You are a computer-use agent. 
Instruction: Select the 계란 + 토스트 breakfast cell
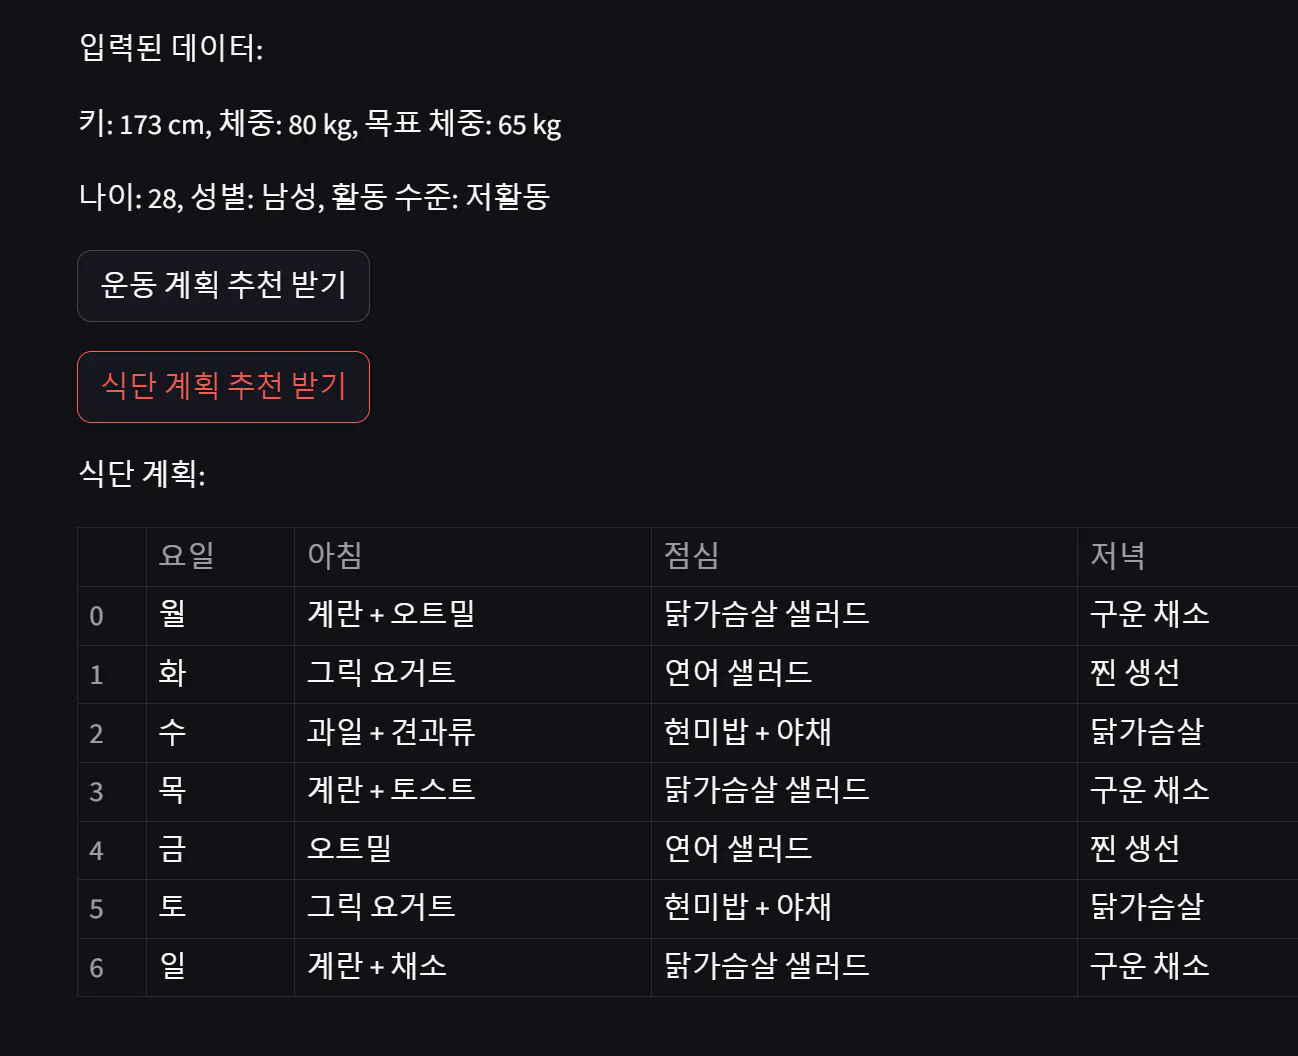click(391, 791)
